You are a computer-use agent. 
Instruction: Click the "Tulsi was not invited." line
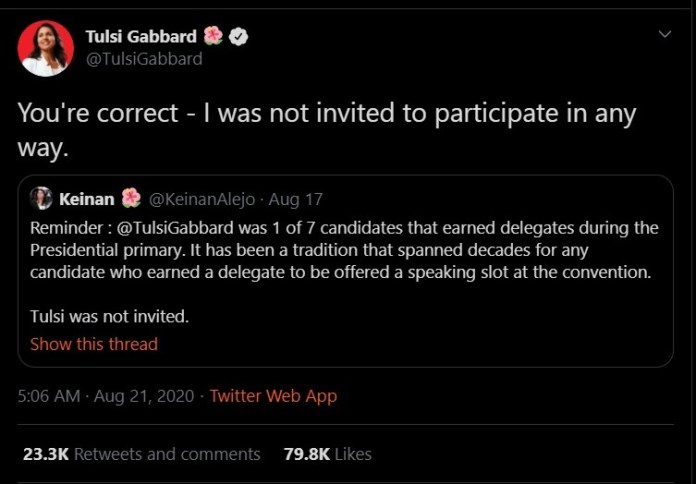109,318
